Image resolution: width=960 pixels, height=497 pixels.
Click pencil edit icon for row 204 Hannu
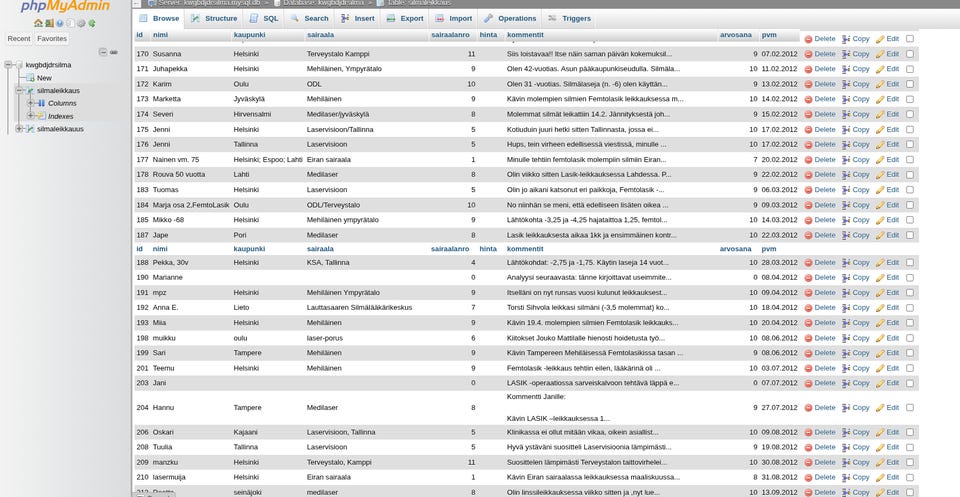880,408
